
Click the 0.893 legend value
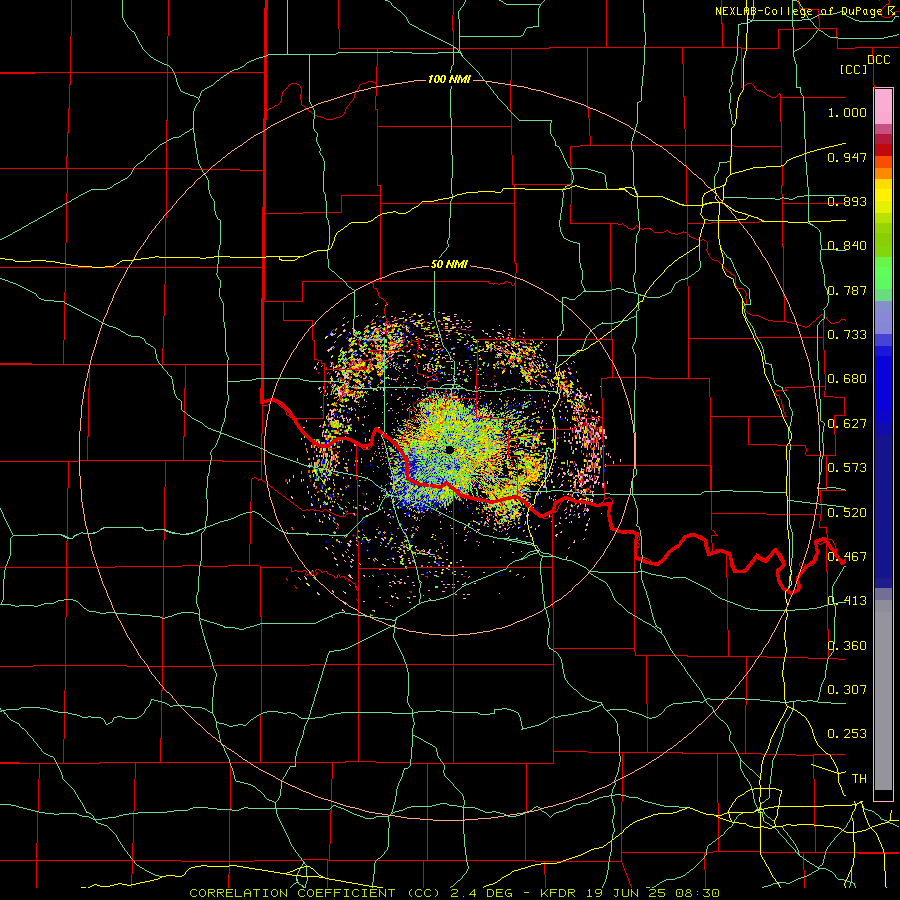click(x=847, y=201)
